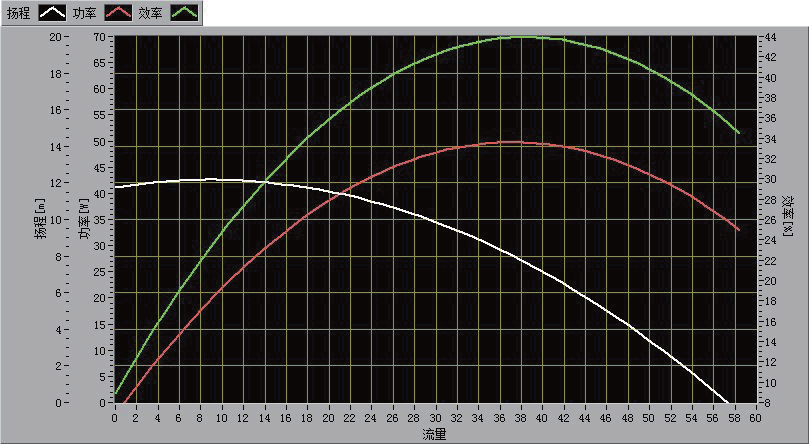Click the 功率 axis value 45
Image resolution: width=809 pixels, height=444 pixels.
[100, 168]
